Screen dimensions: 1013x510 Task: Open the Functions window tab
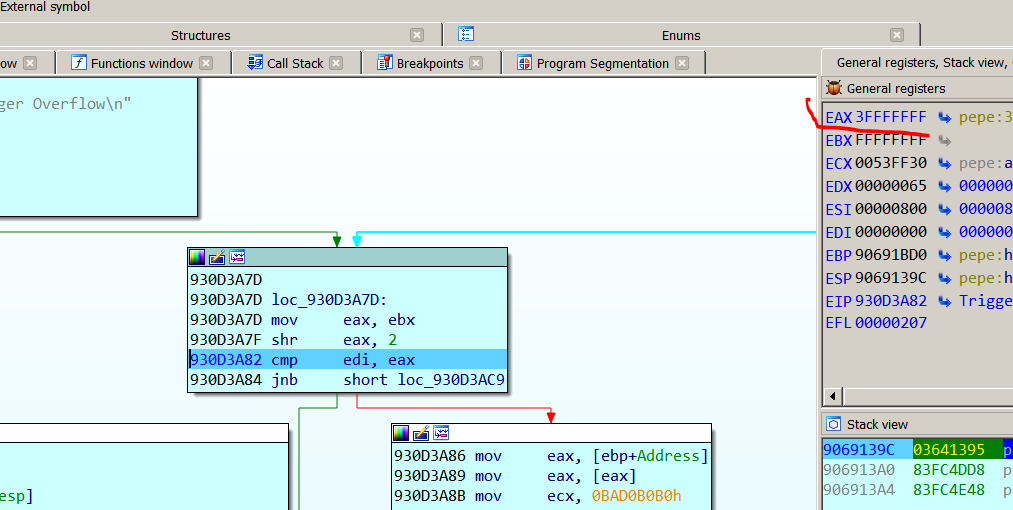coord(140,63)
